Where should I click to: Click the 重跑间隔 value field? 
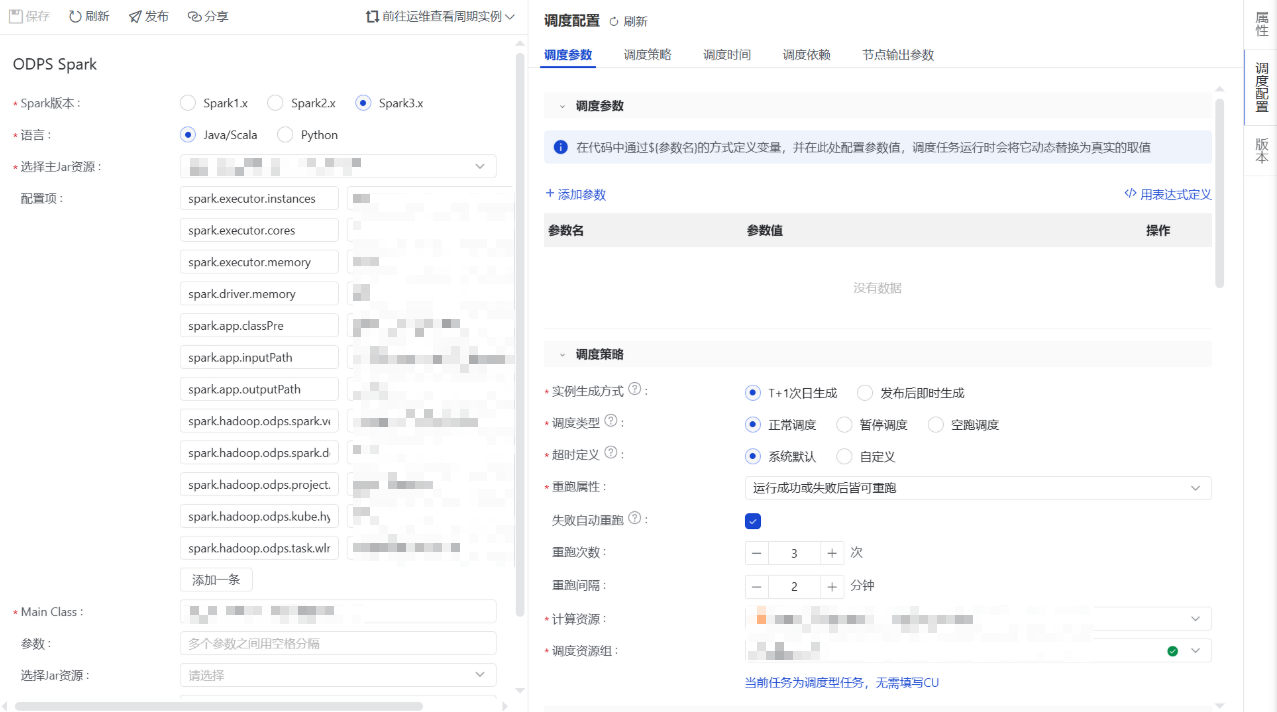click(x=794, y=586)
